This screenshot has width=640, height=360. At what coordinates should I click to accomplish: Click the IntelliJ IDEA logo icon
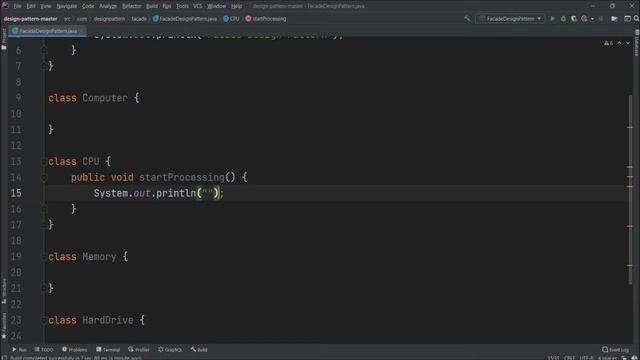click(x=5, y=6)
